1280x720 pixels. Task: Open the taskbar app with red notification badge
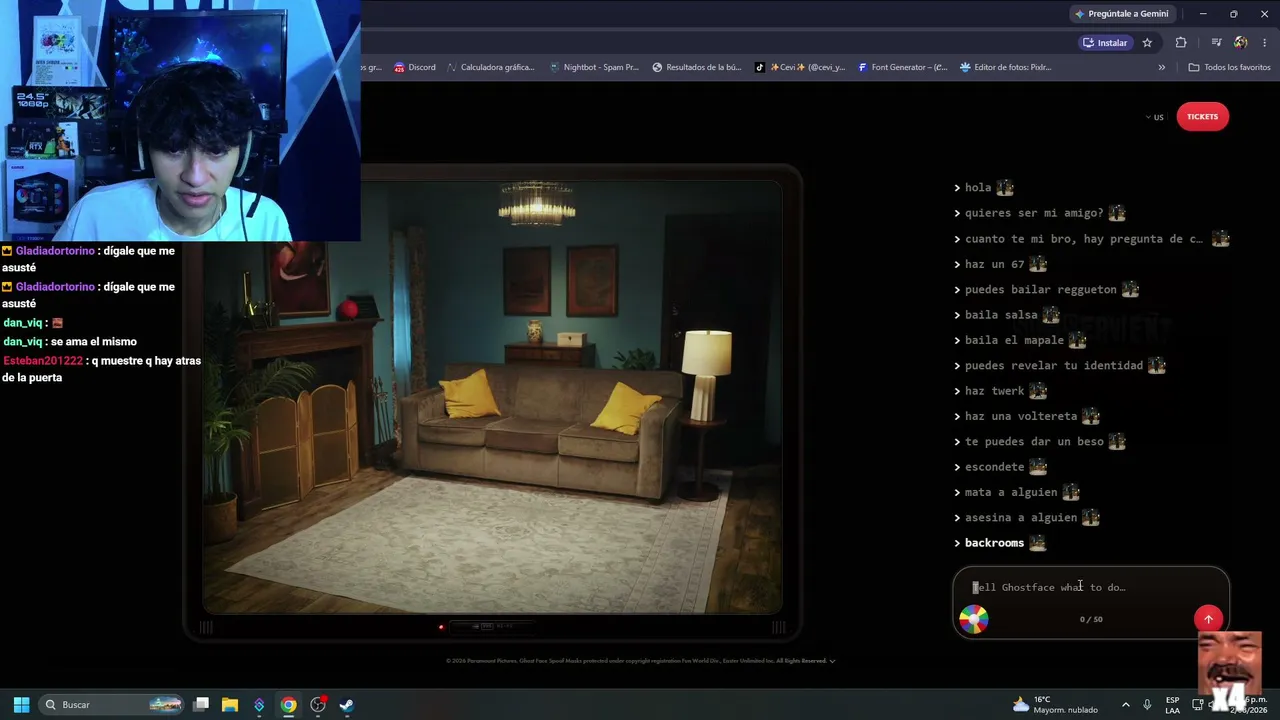tap(318, 705)
